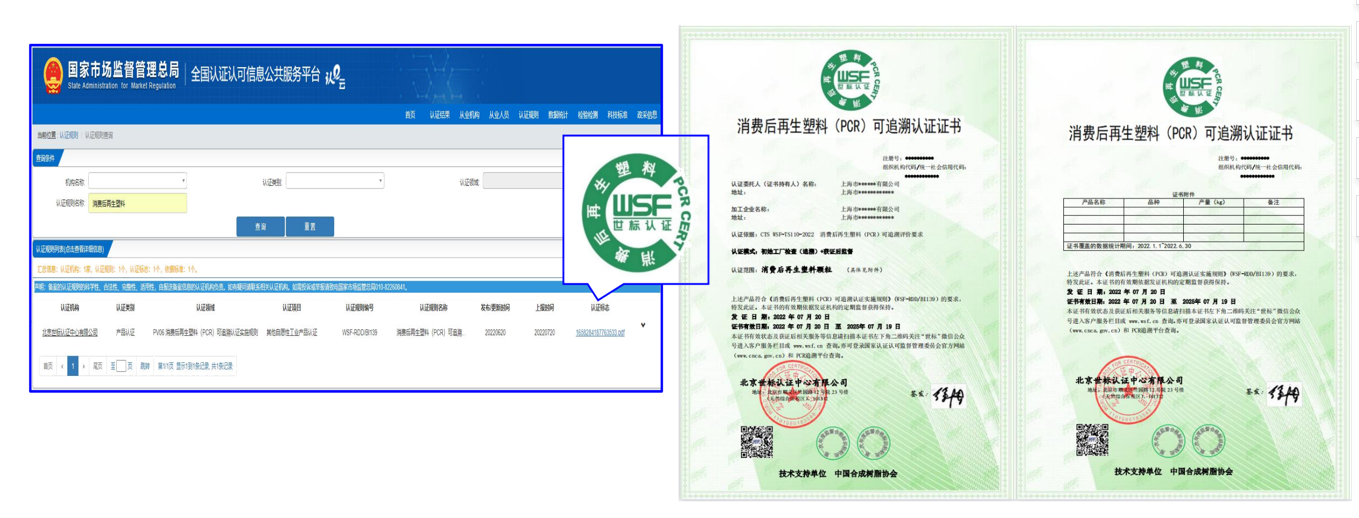Click the 重置 reset button
Image resolution: width=1359 pixels, height=518 pixels.
pyautogui.click(x=310, y=227)
